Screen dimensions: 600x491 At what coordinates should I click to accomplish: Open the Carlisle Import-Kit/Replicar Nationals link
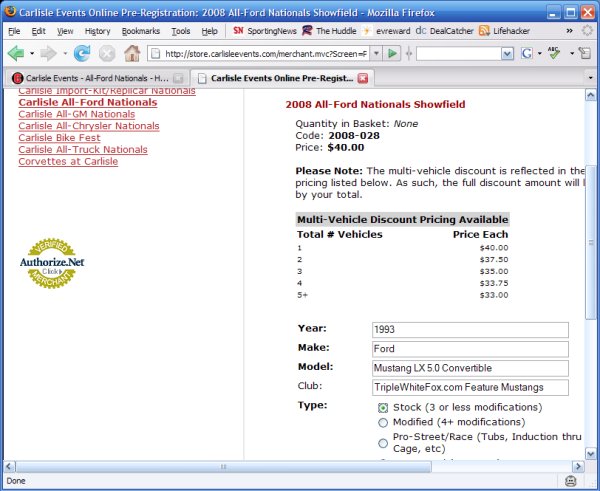click(x=107, y=91)
